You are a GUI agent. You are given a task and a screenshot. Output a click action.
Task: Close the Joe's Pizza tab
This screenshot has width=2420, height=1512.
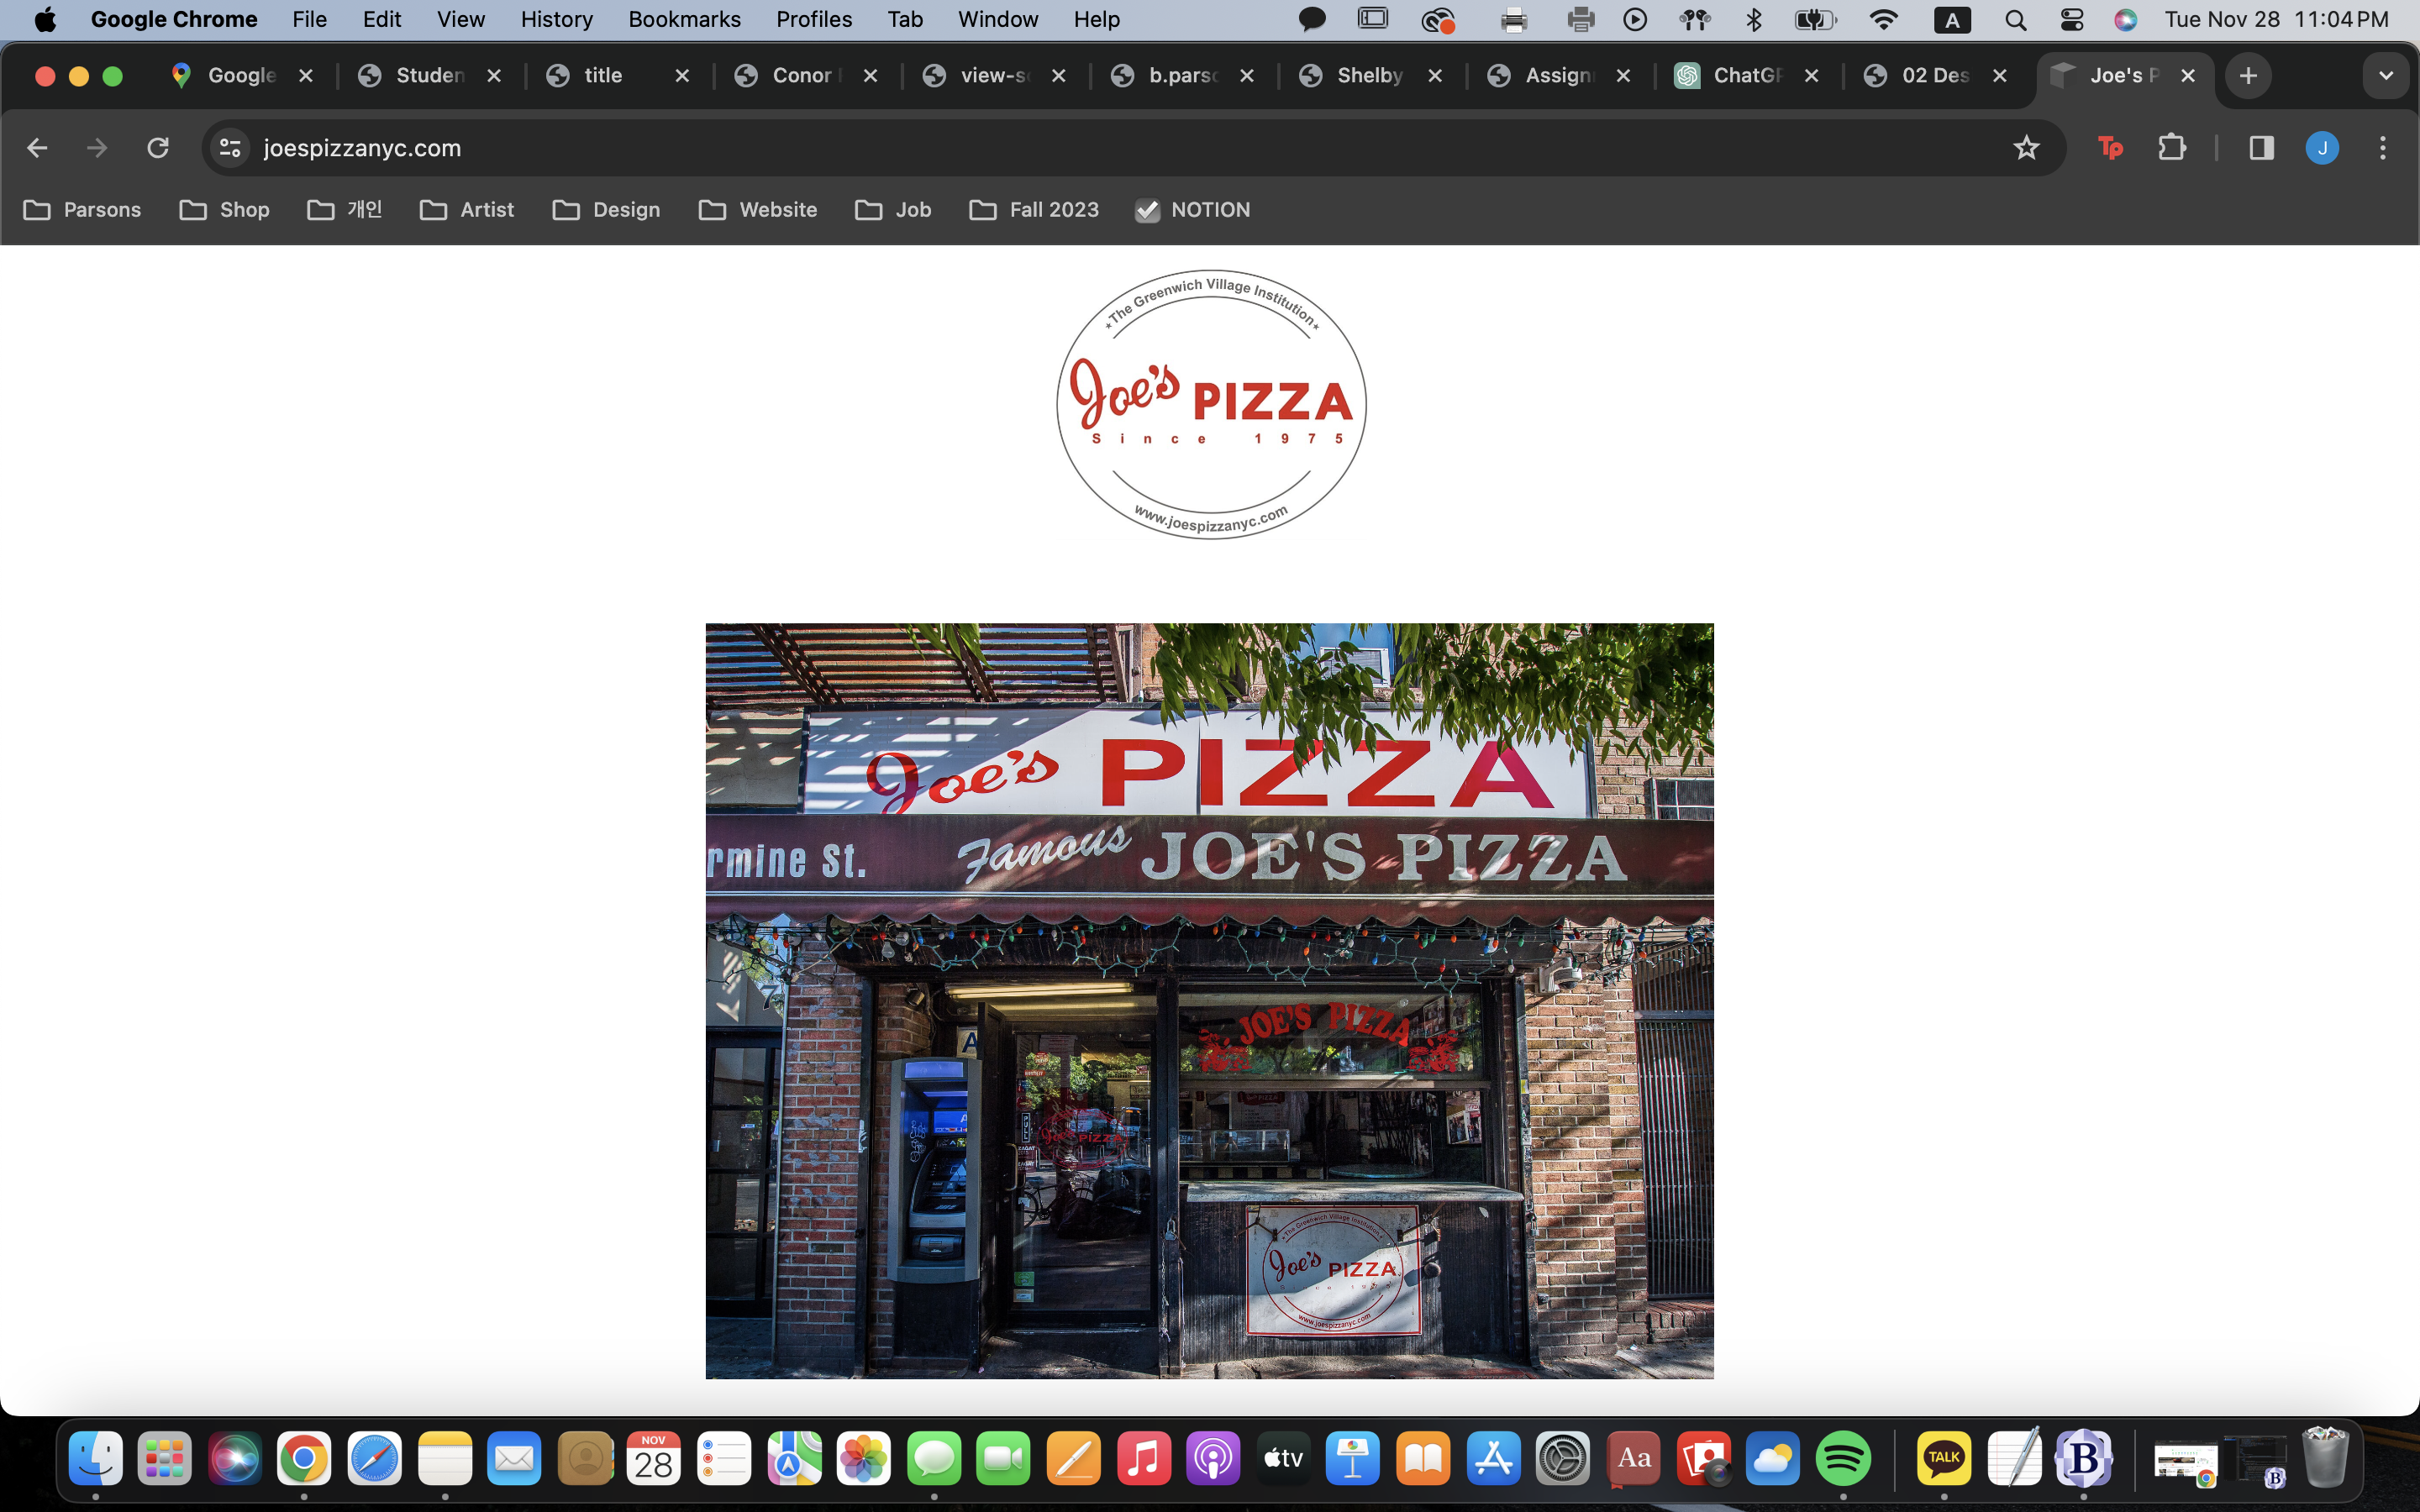tap(2188, 76)
